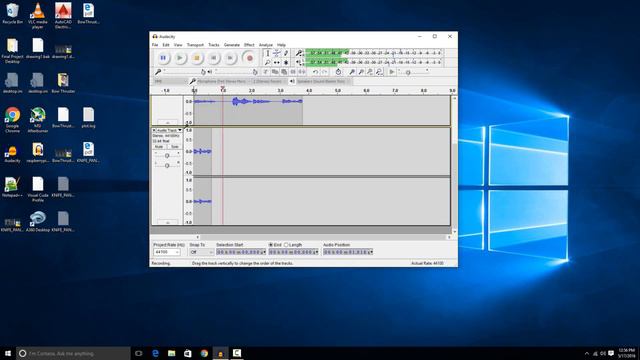
Task: Open the Microphone recording device dropdown
Action: tap(223, 81)
